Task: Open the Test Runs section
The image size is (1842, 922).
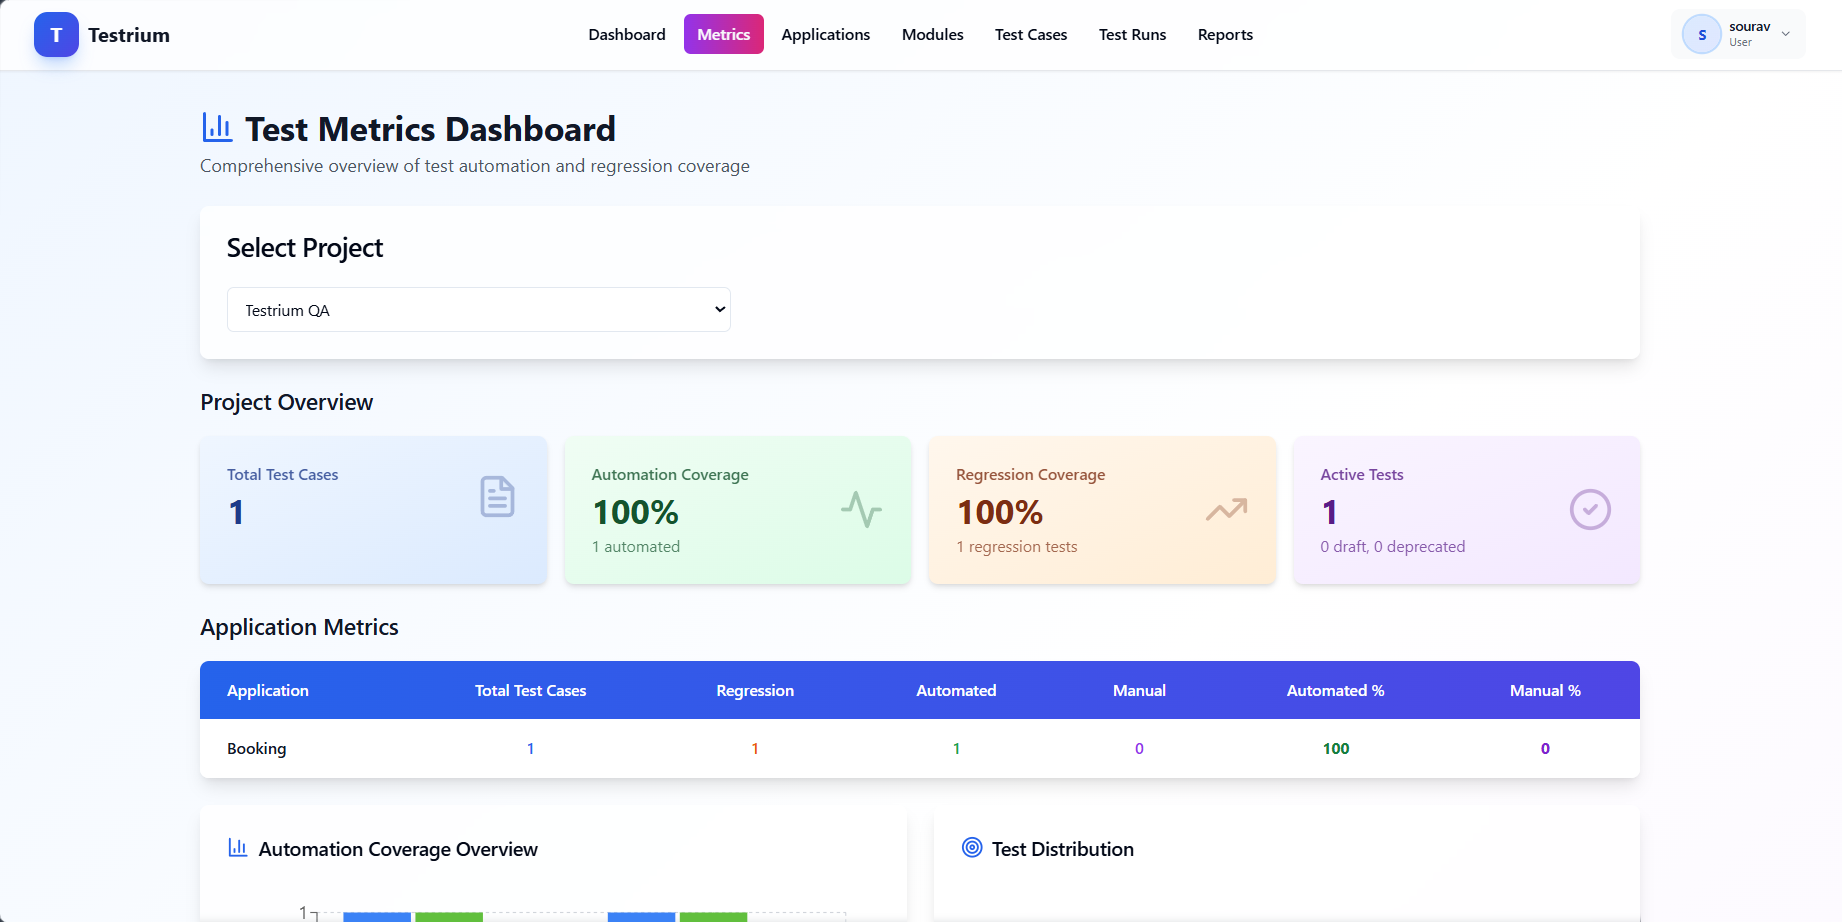Action: pos(1132,35)
